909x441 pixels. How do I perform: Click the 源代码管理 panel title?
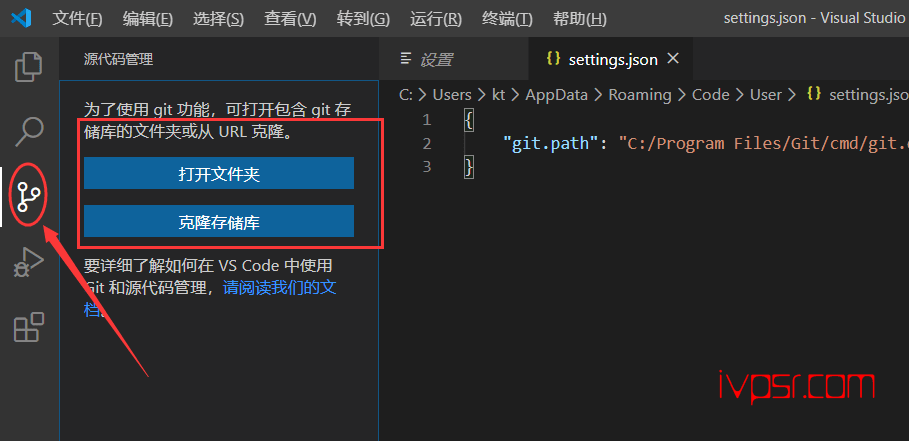[118, 59]
